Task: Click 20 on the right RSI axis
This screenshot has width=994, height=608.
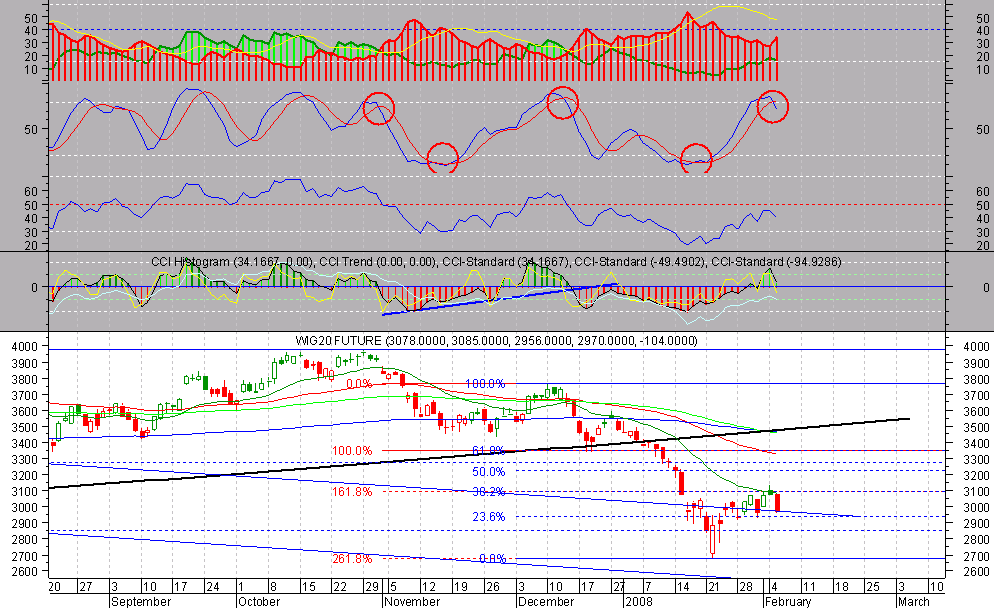Action: pyautogui.click(x=983, y=245)
